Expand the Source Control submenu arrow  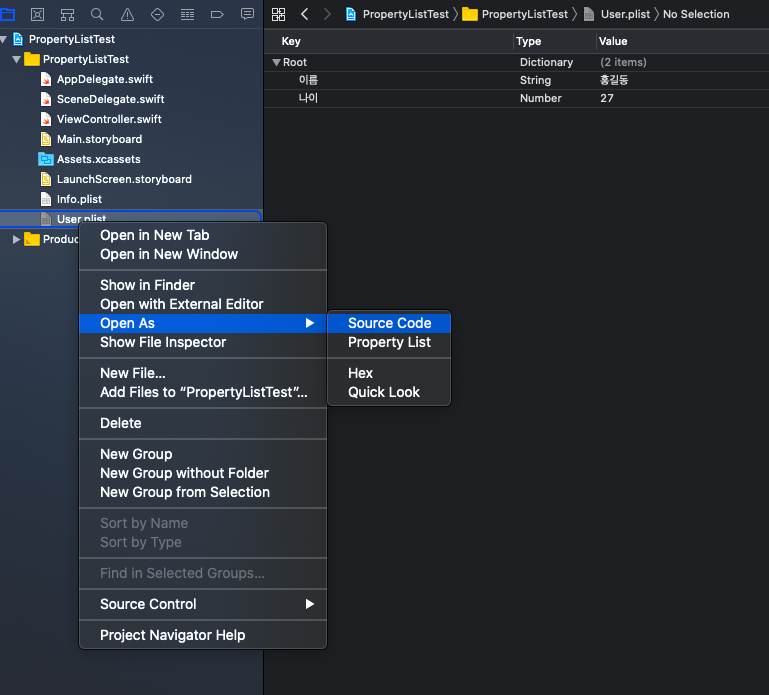pyautogui.click(x=309, y=604)
